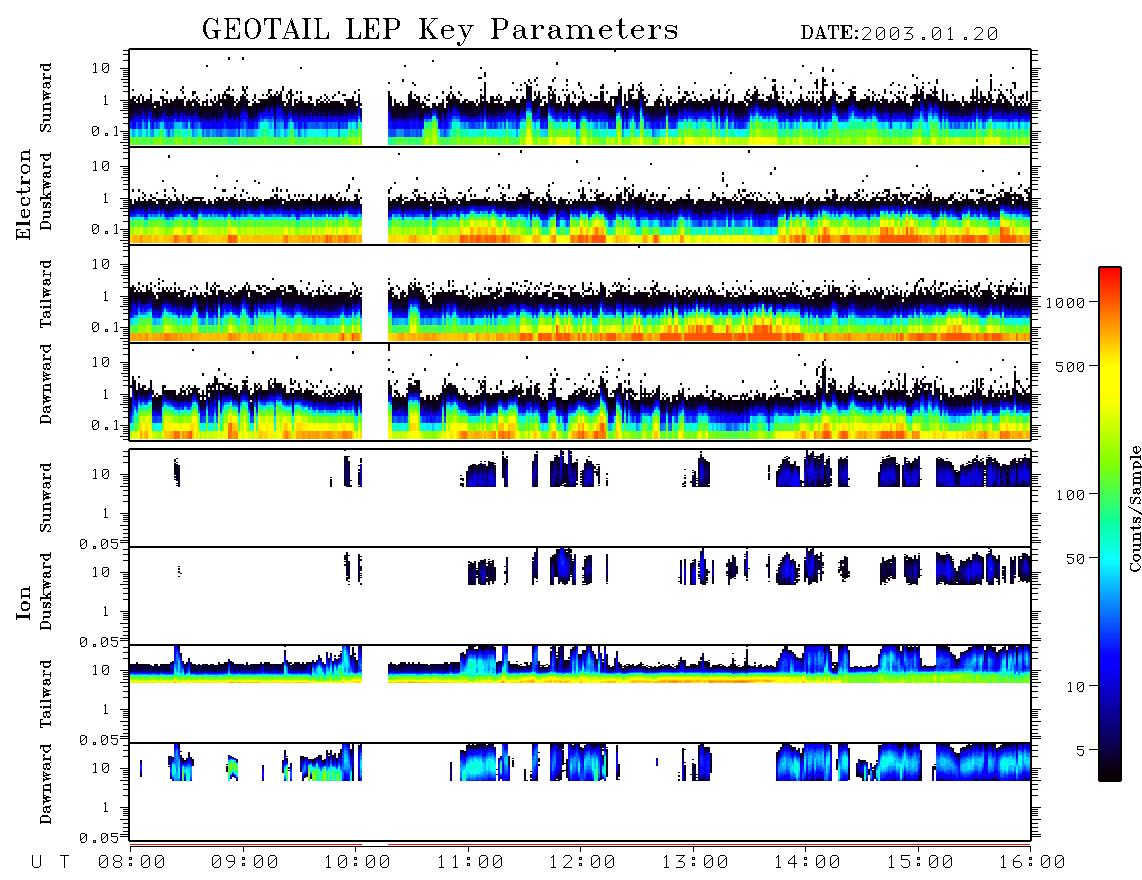The width and height of the screenshot is (1142, 880).
Task: Click the "0.1" tick of Electron Dawnward panel
Action: 105,425
